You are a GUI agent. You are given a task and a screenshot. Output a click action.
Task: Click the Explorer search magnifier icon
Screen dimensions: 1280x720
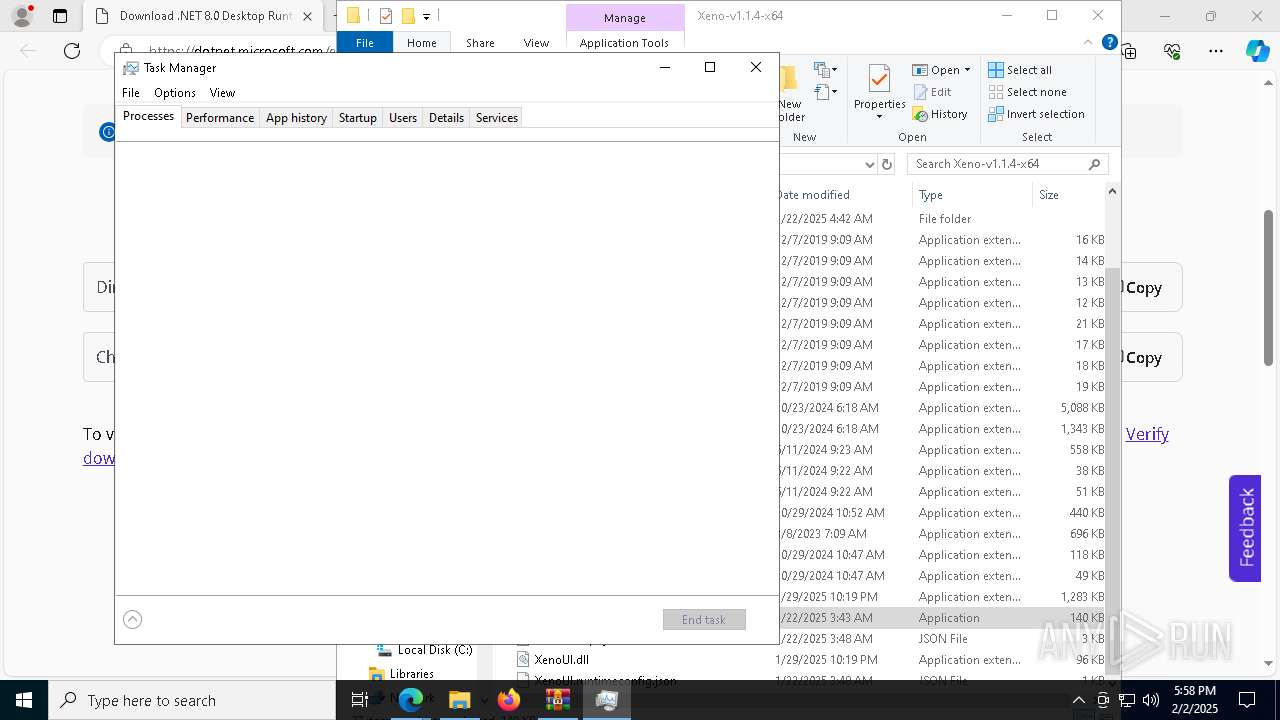(x=1095, y=164)
